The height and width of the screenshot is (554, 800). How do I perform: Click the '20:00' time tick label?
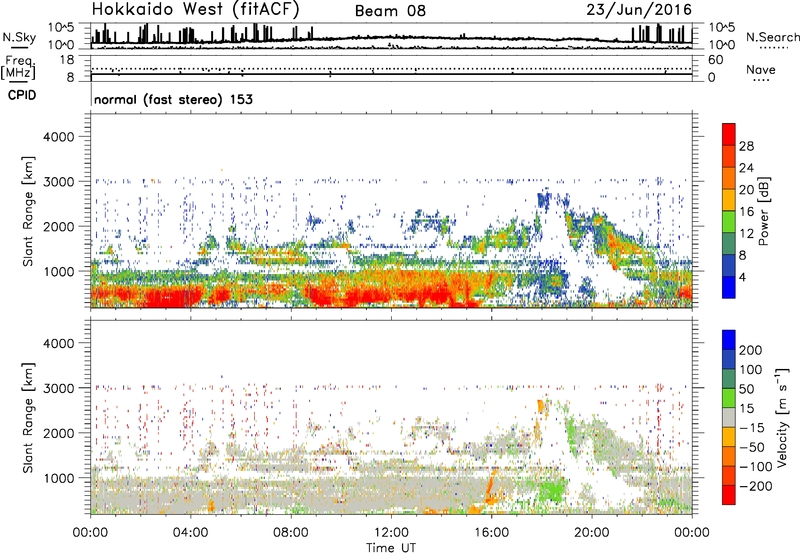coord(592,533)
